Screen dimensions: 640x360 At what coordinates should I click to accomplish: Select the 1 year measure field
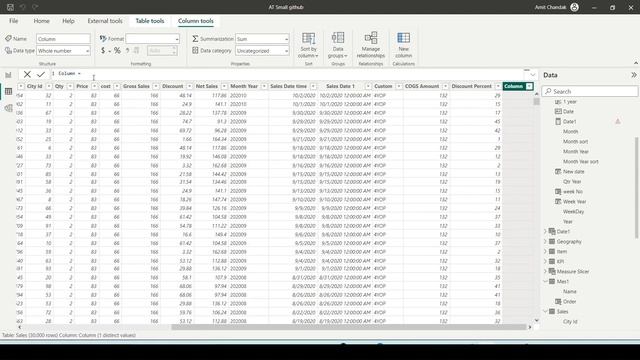[570, 101]
